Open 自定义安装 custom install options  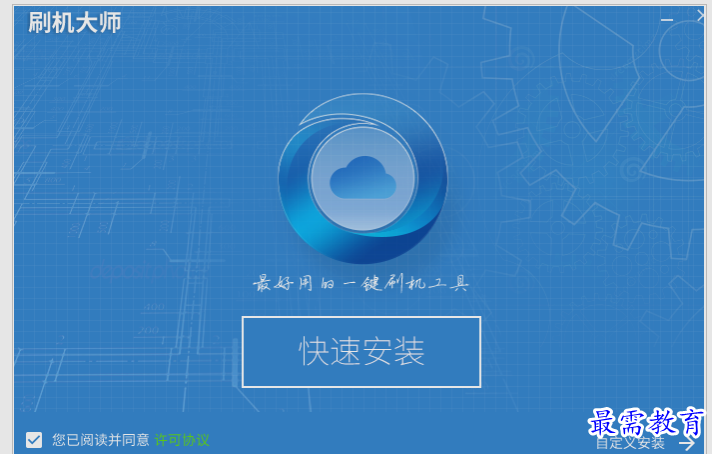coord(645,443)
